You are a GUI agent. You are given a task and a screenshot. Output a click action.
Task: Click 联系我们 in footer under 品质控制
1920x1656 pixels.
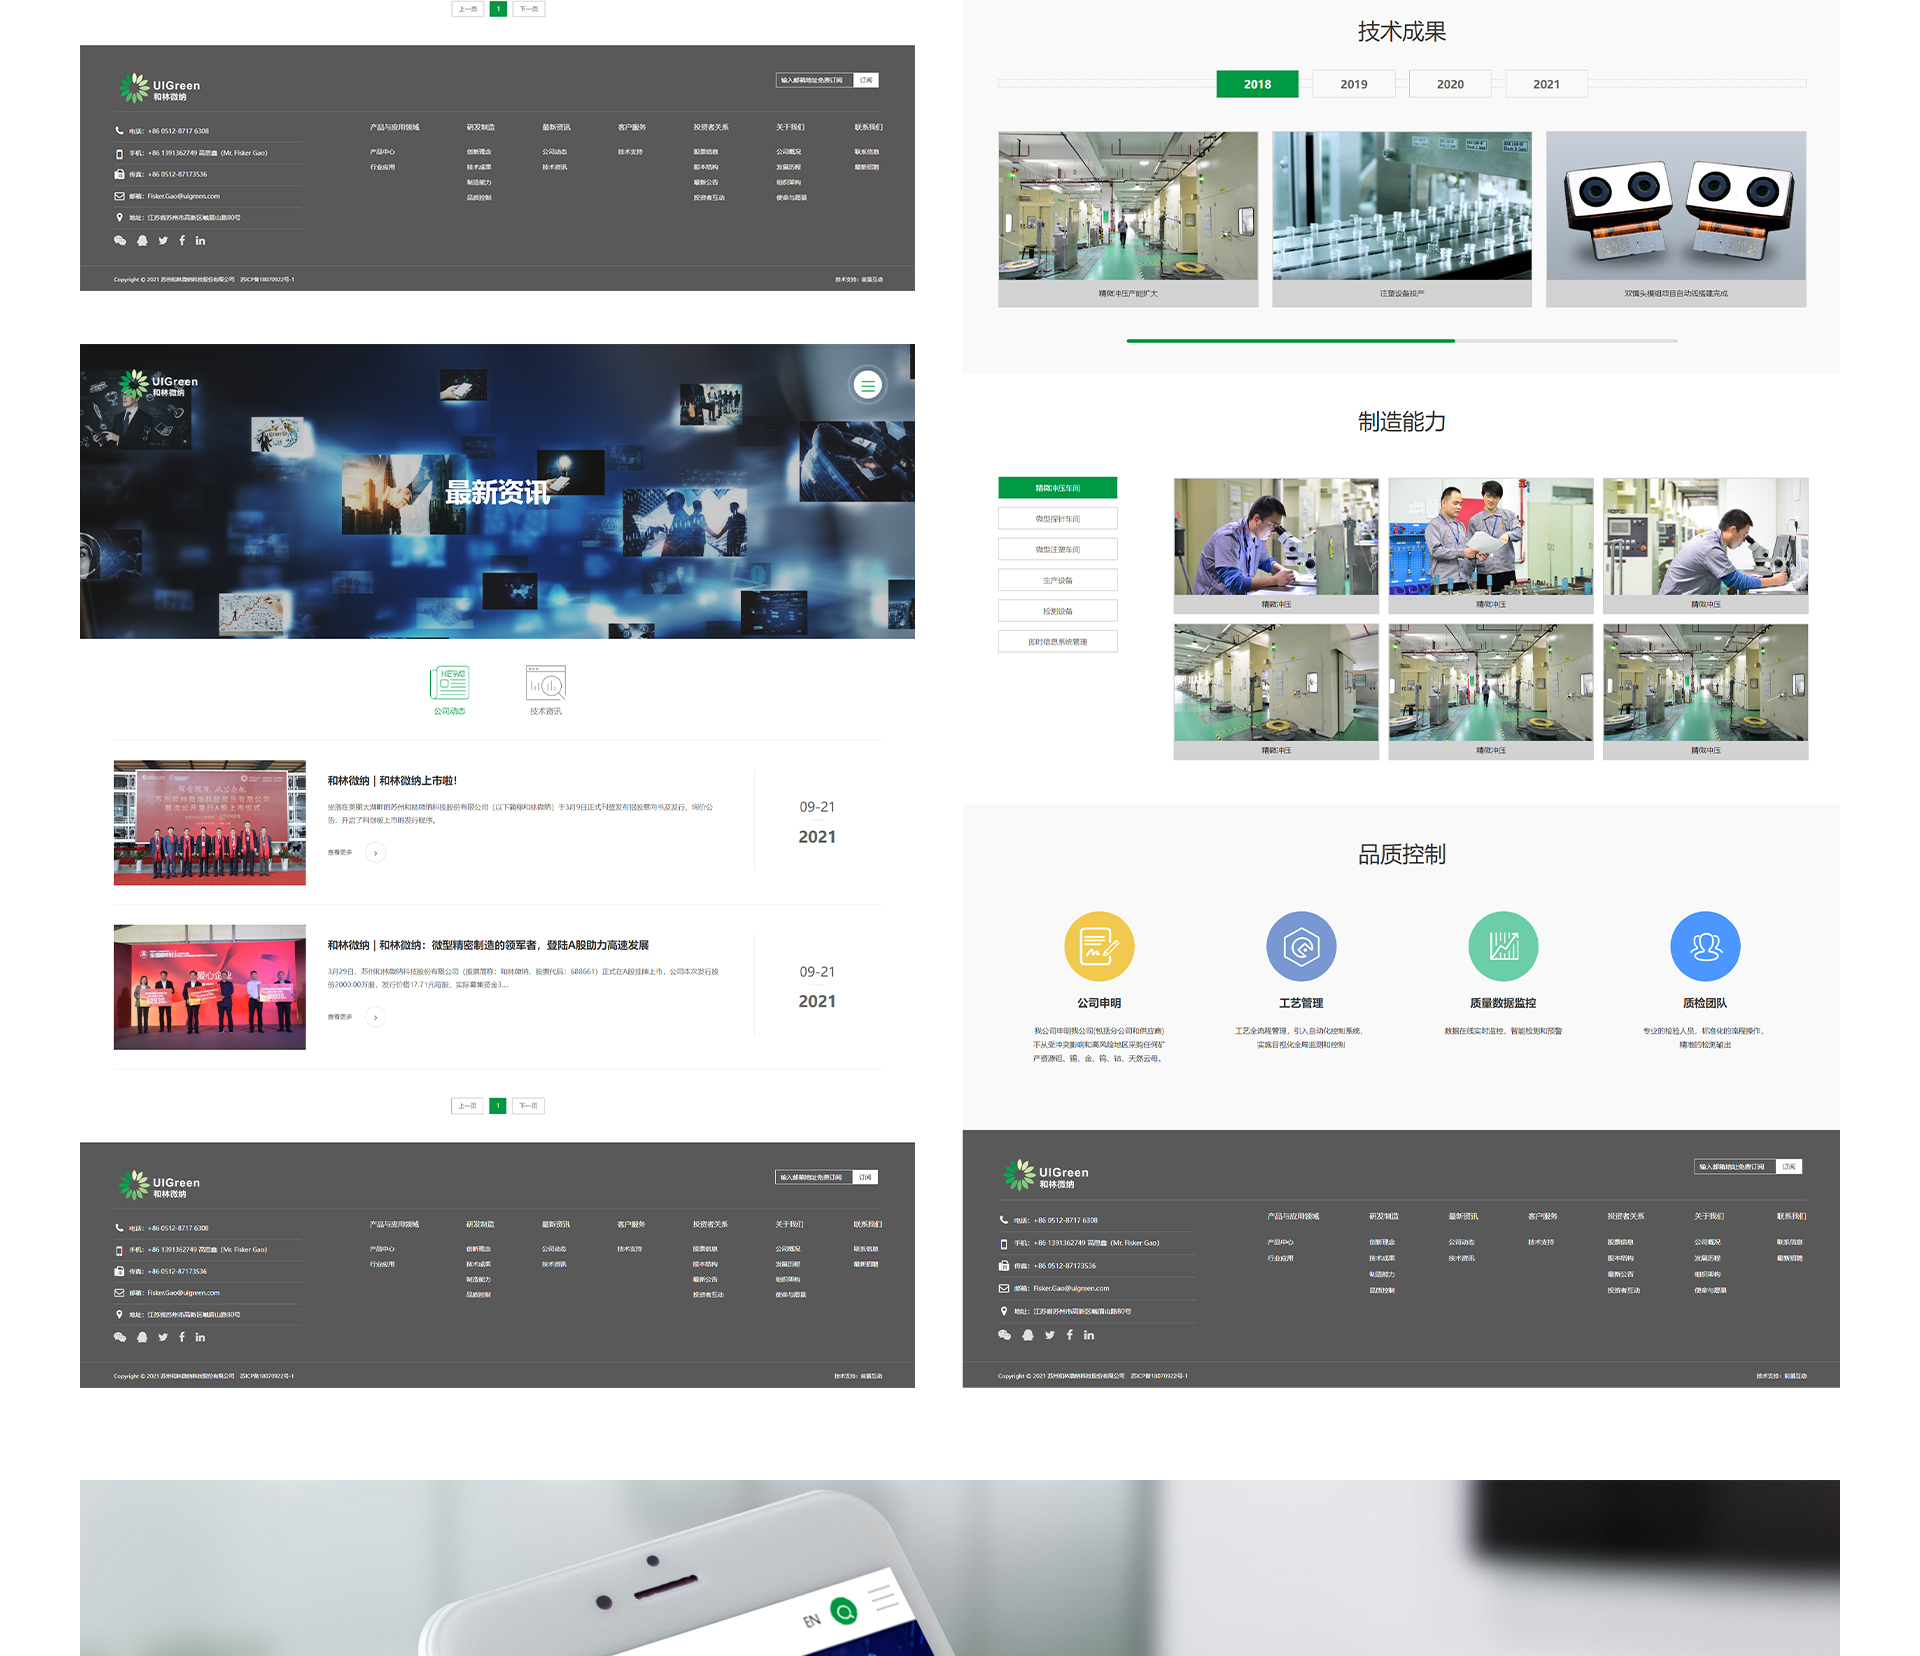point(1791,1217)
